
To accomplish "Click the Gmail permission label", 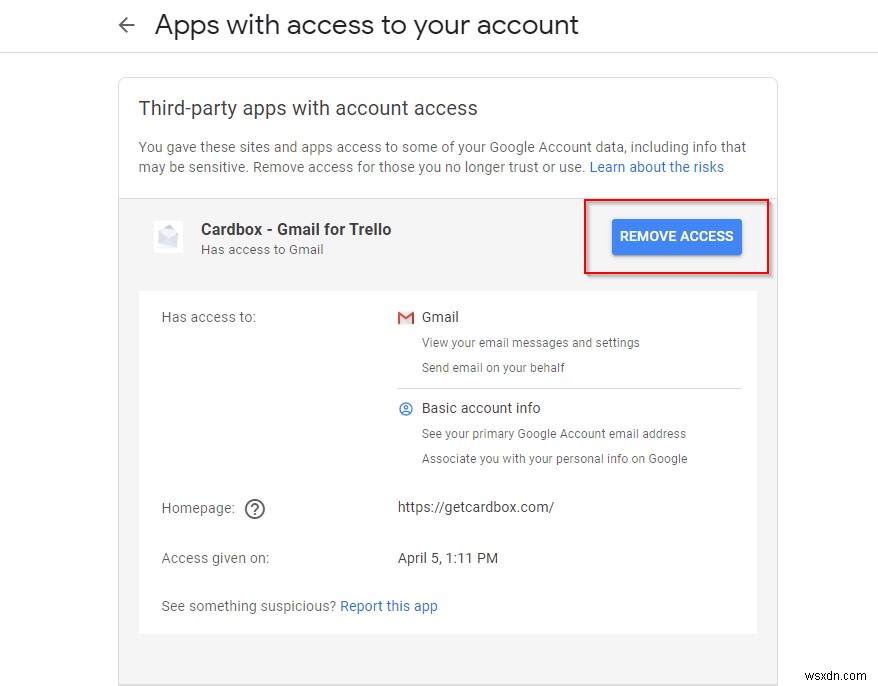I will [440, 317].
